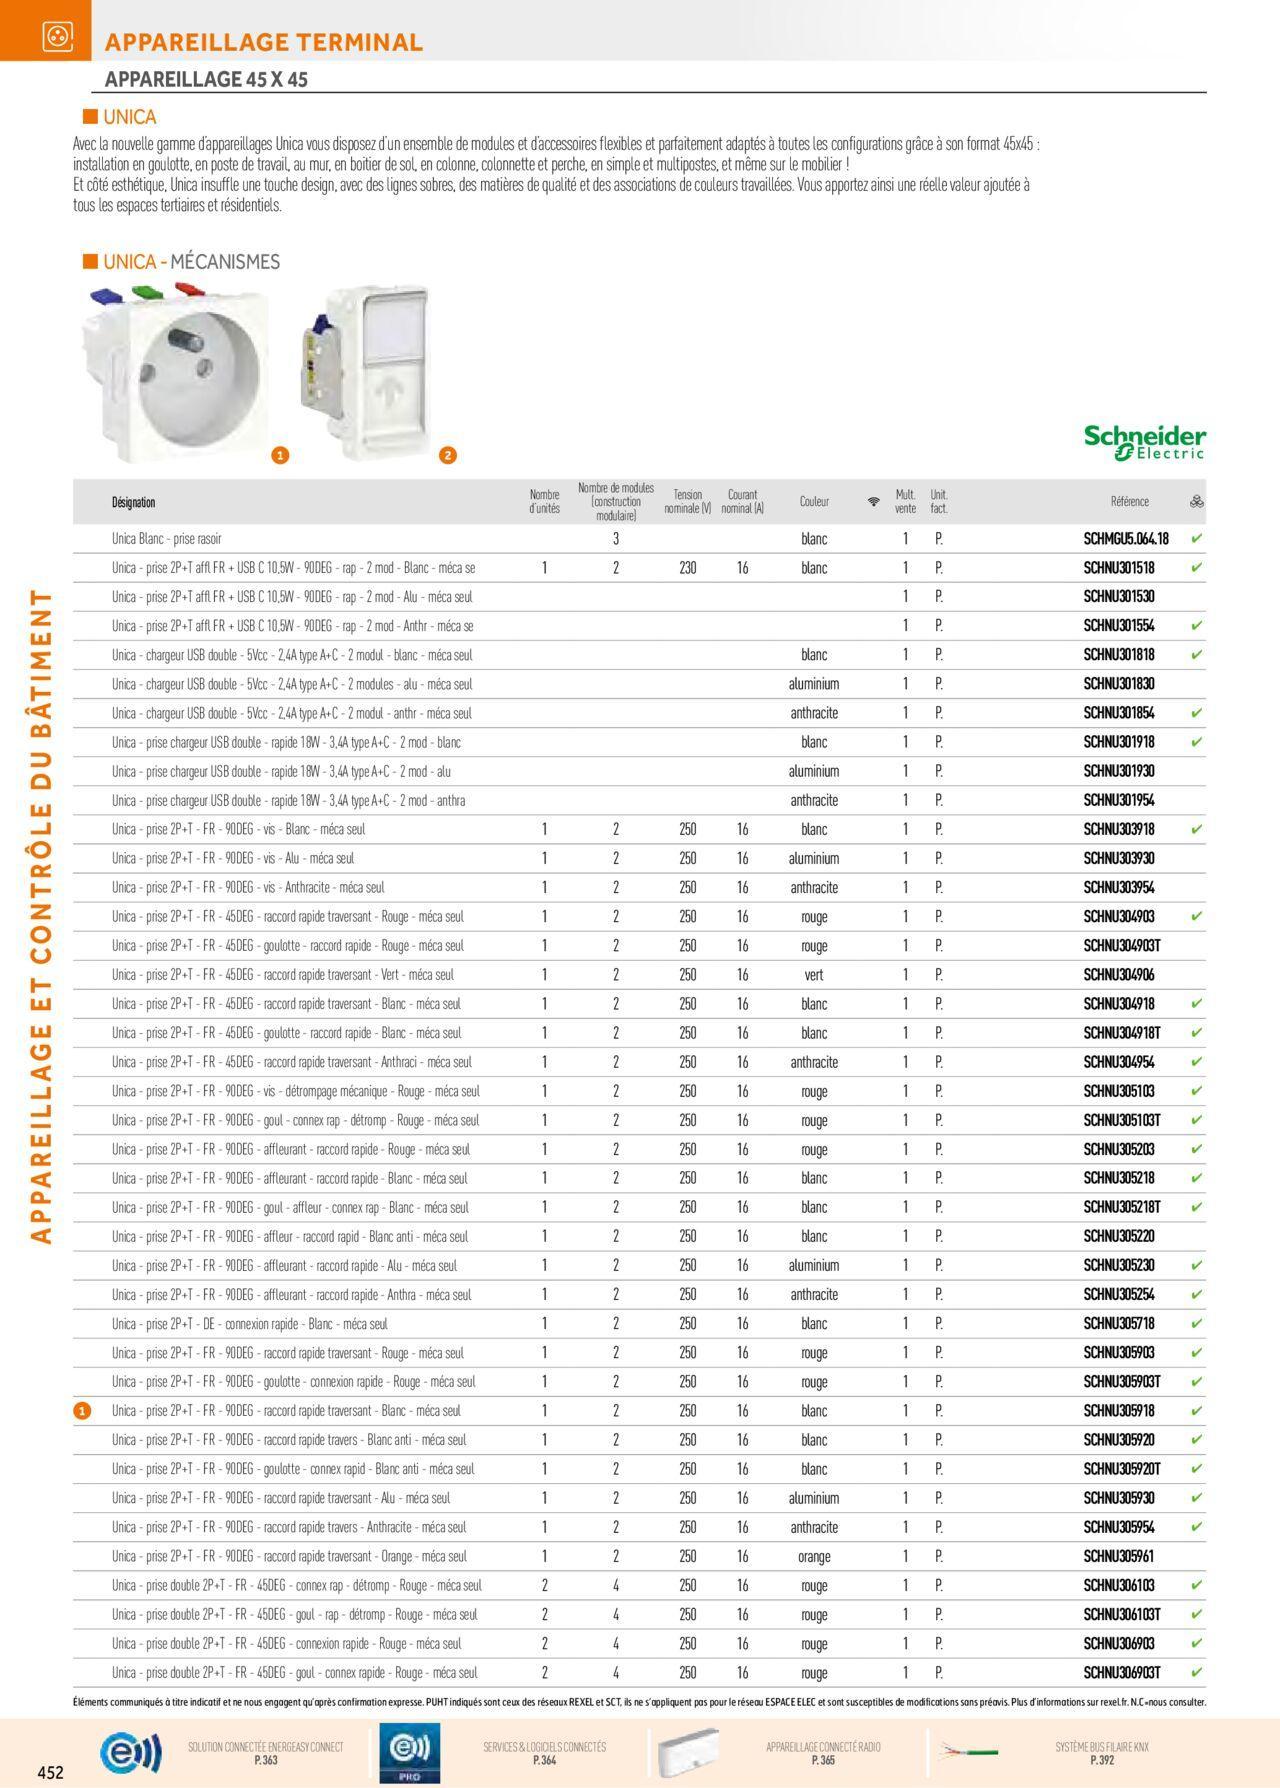Click green stock checkmark for SCHNU301554
This screenshot has height=1788, width=1280.
(x=1197, y=625)
